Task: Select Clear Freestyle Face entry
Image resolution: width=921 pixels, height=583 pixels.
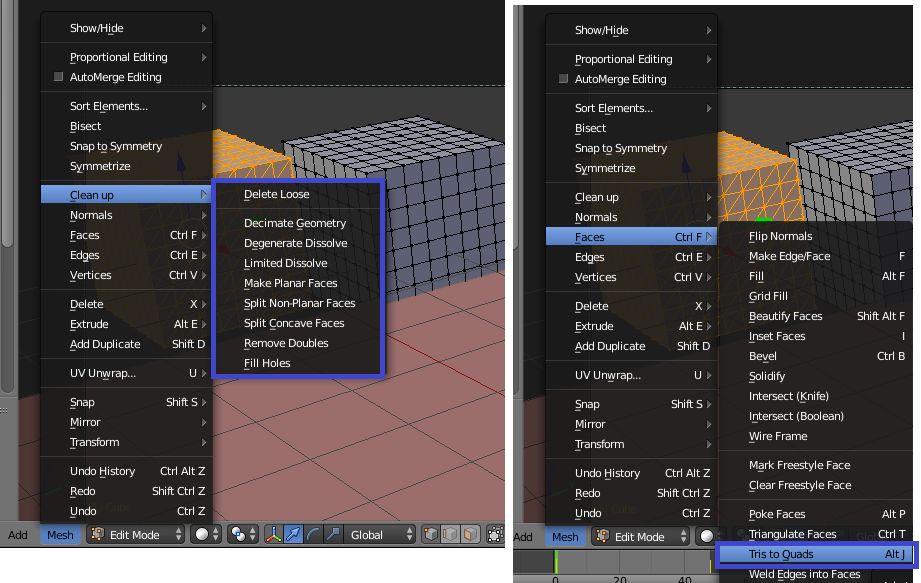Action: tap(816, 485)
